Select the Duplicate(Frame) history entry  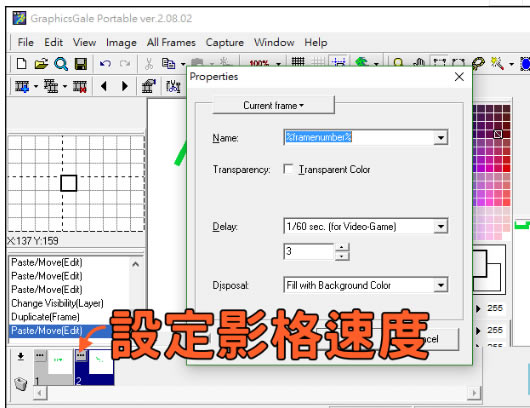coord(45,317)
